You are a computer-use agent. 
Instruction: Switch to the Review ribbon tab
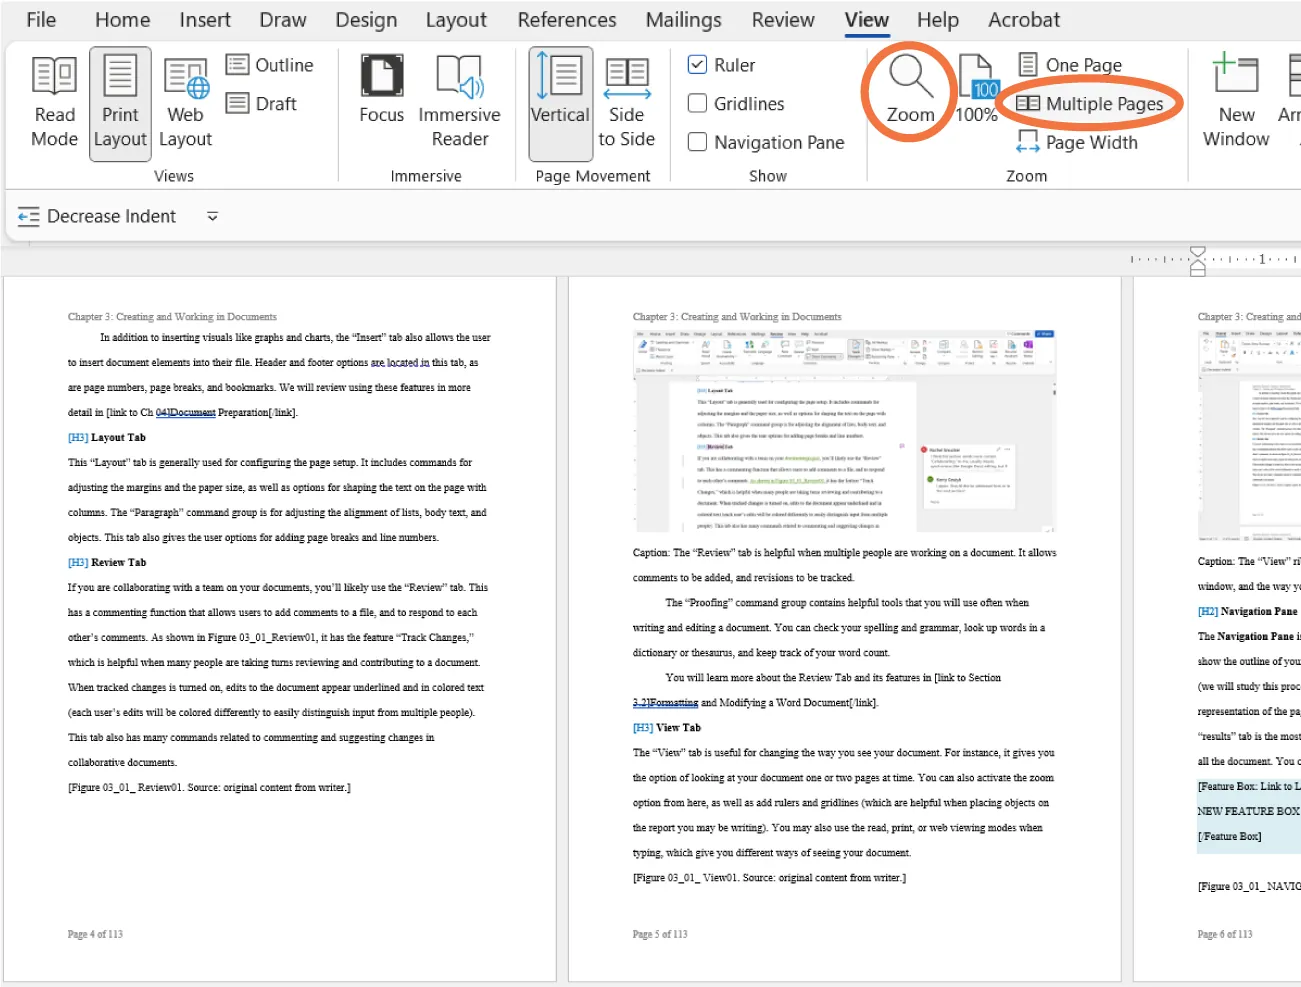(782, 19)
